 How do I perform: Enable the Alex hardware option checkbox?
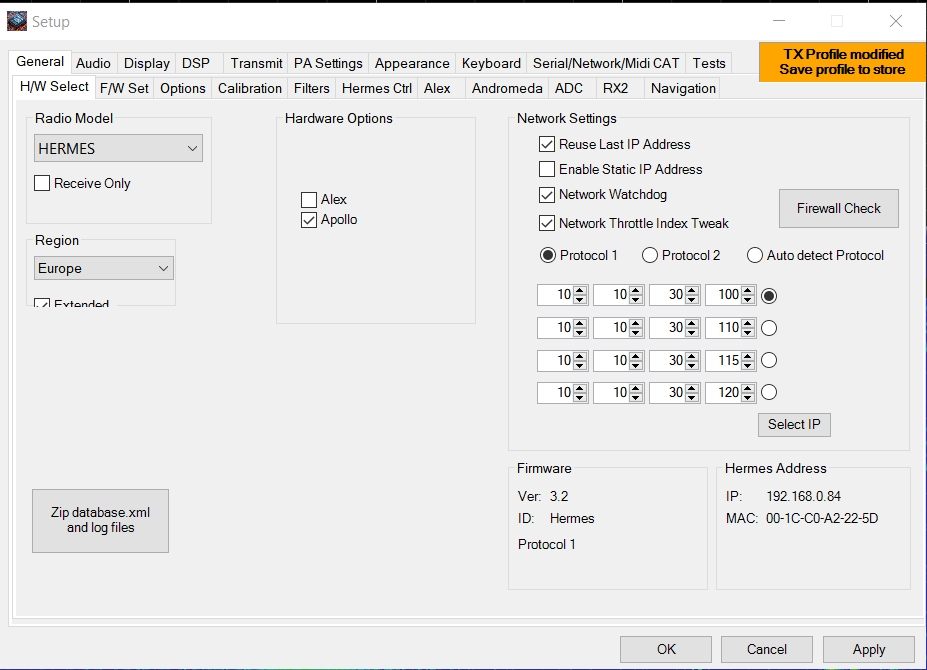click(309, 200)
